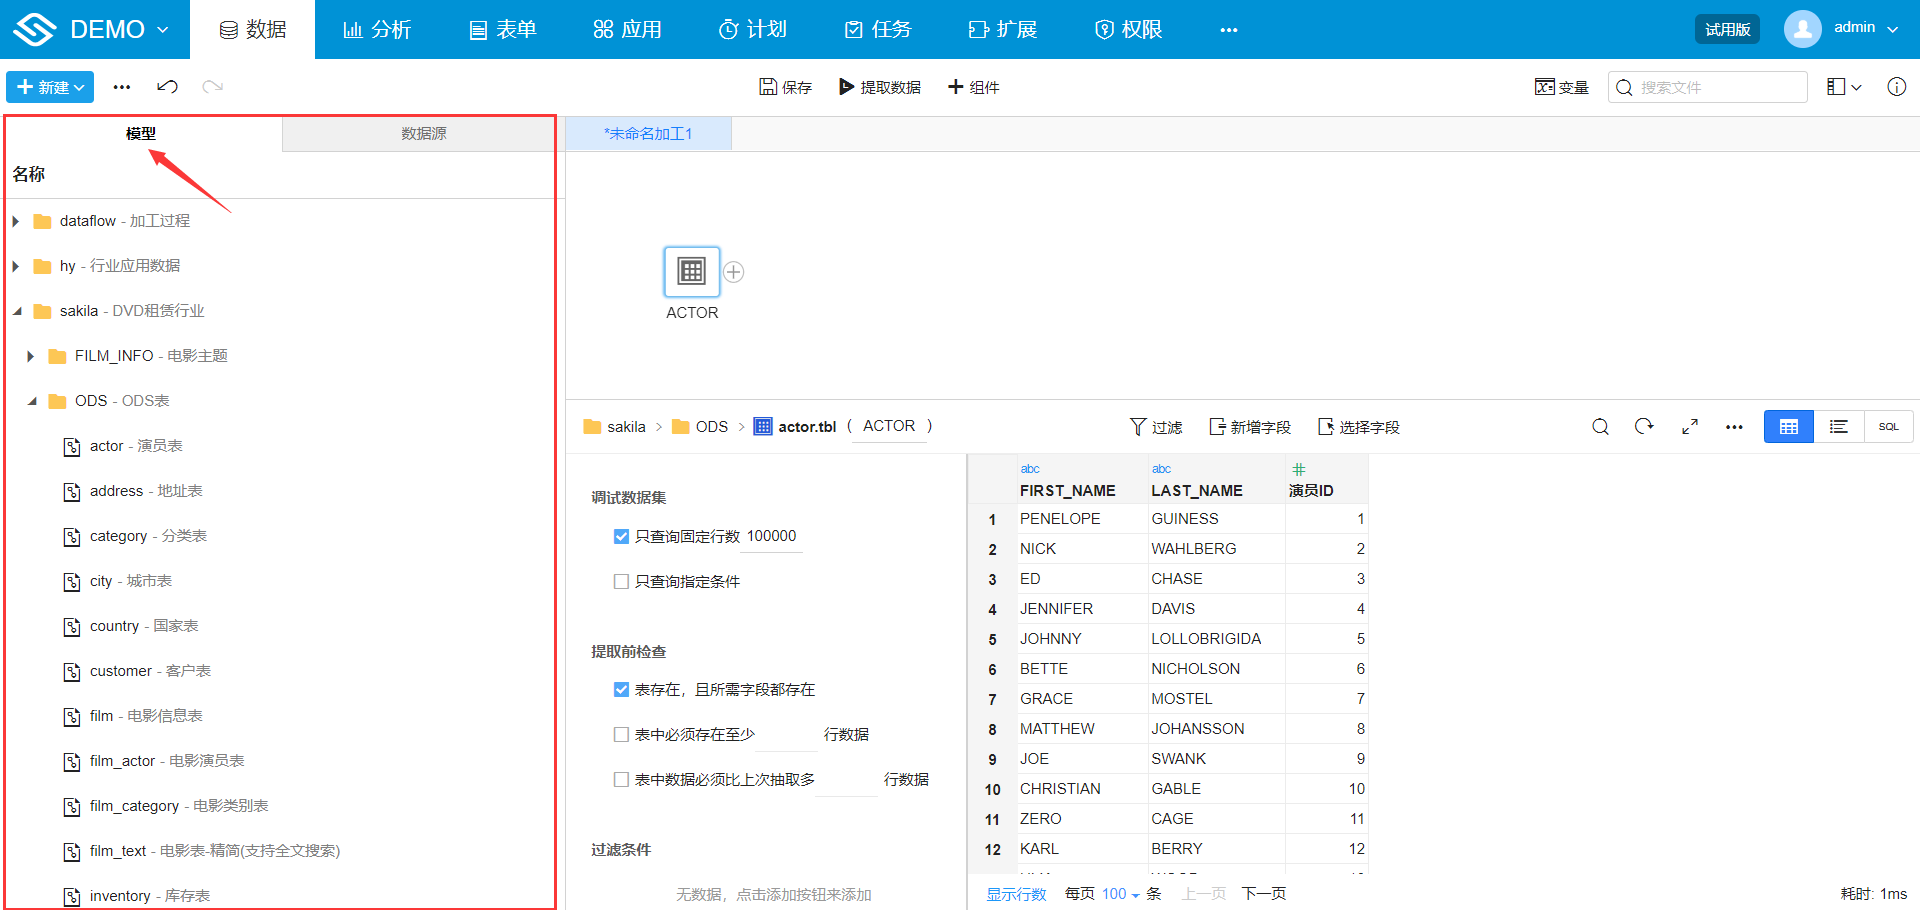This screenshot has width=1920, height=910.
Task: Switch to the 数据源 tab
Action: point(423,133)
